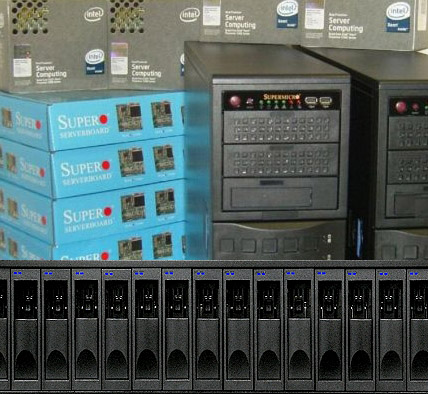Click the red dot of the topmost Super Serverboard logo
The height and width of the screenshot is (394, 428).
104,119
